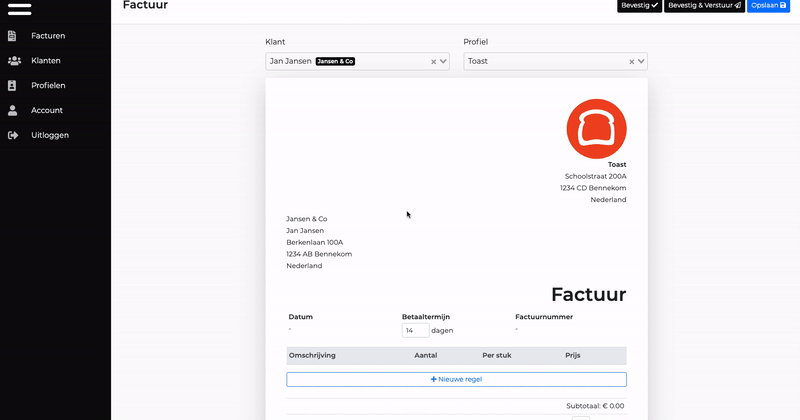The height and width of the screenshot is (420, 800).
Task: Click the Klanten people icon
Action: point(14,61)
